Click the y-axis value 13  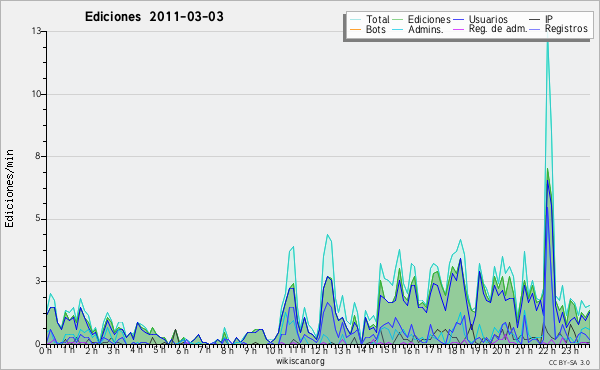36,31
